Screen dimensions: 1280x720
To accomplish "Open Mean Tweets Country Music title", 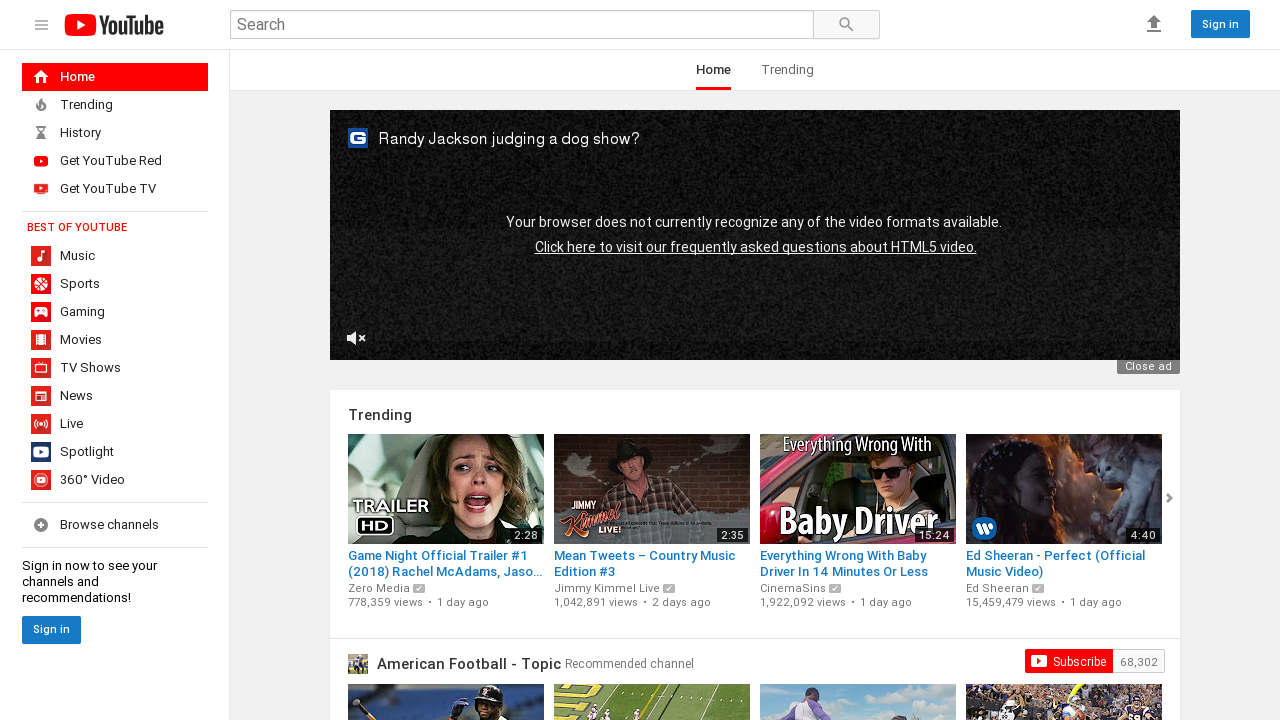I will [x=645, y=564].
